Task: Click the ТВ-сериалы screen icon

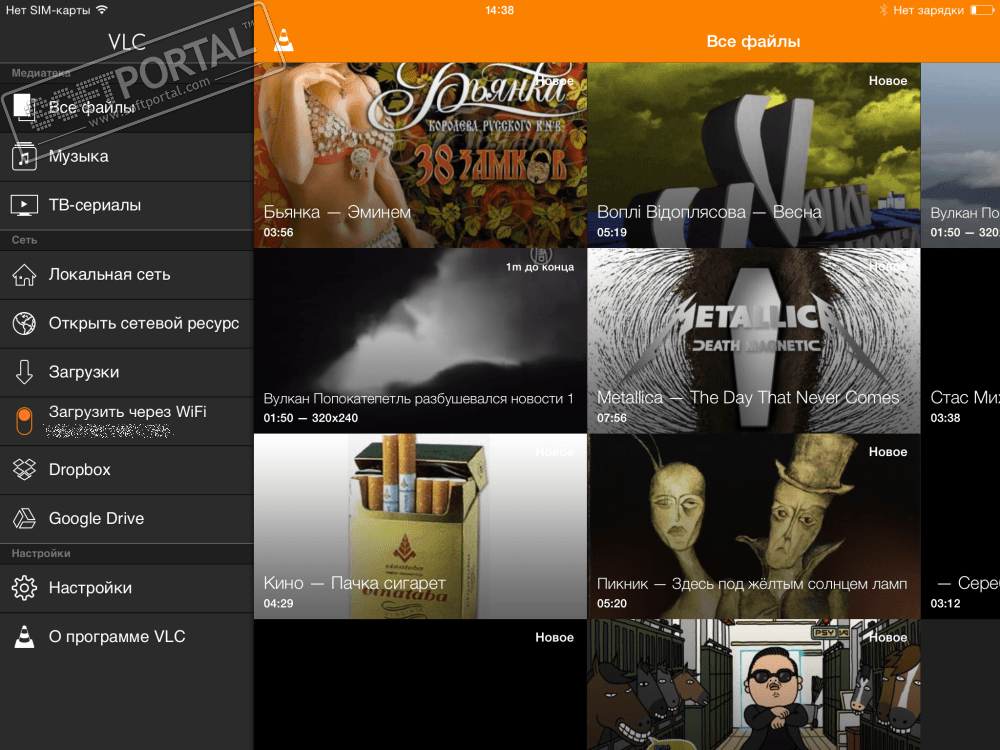Action: coord(24,205)
